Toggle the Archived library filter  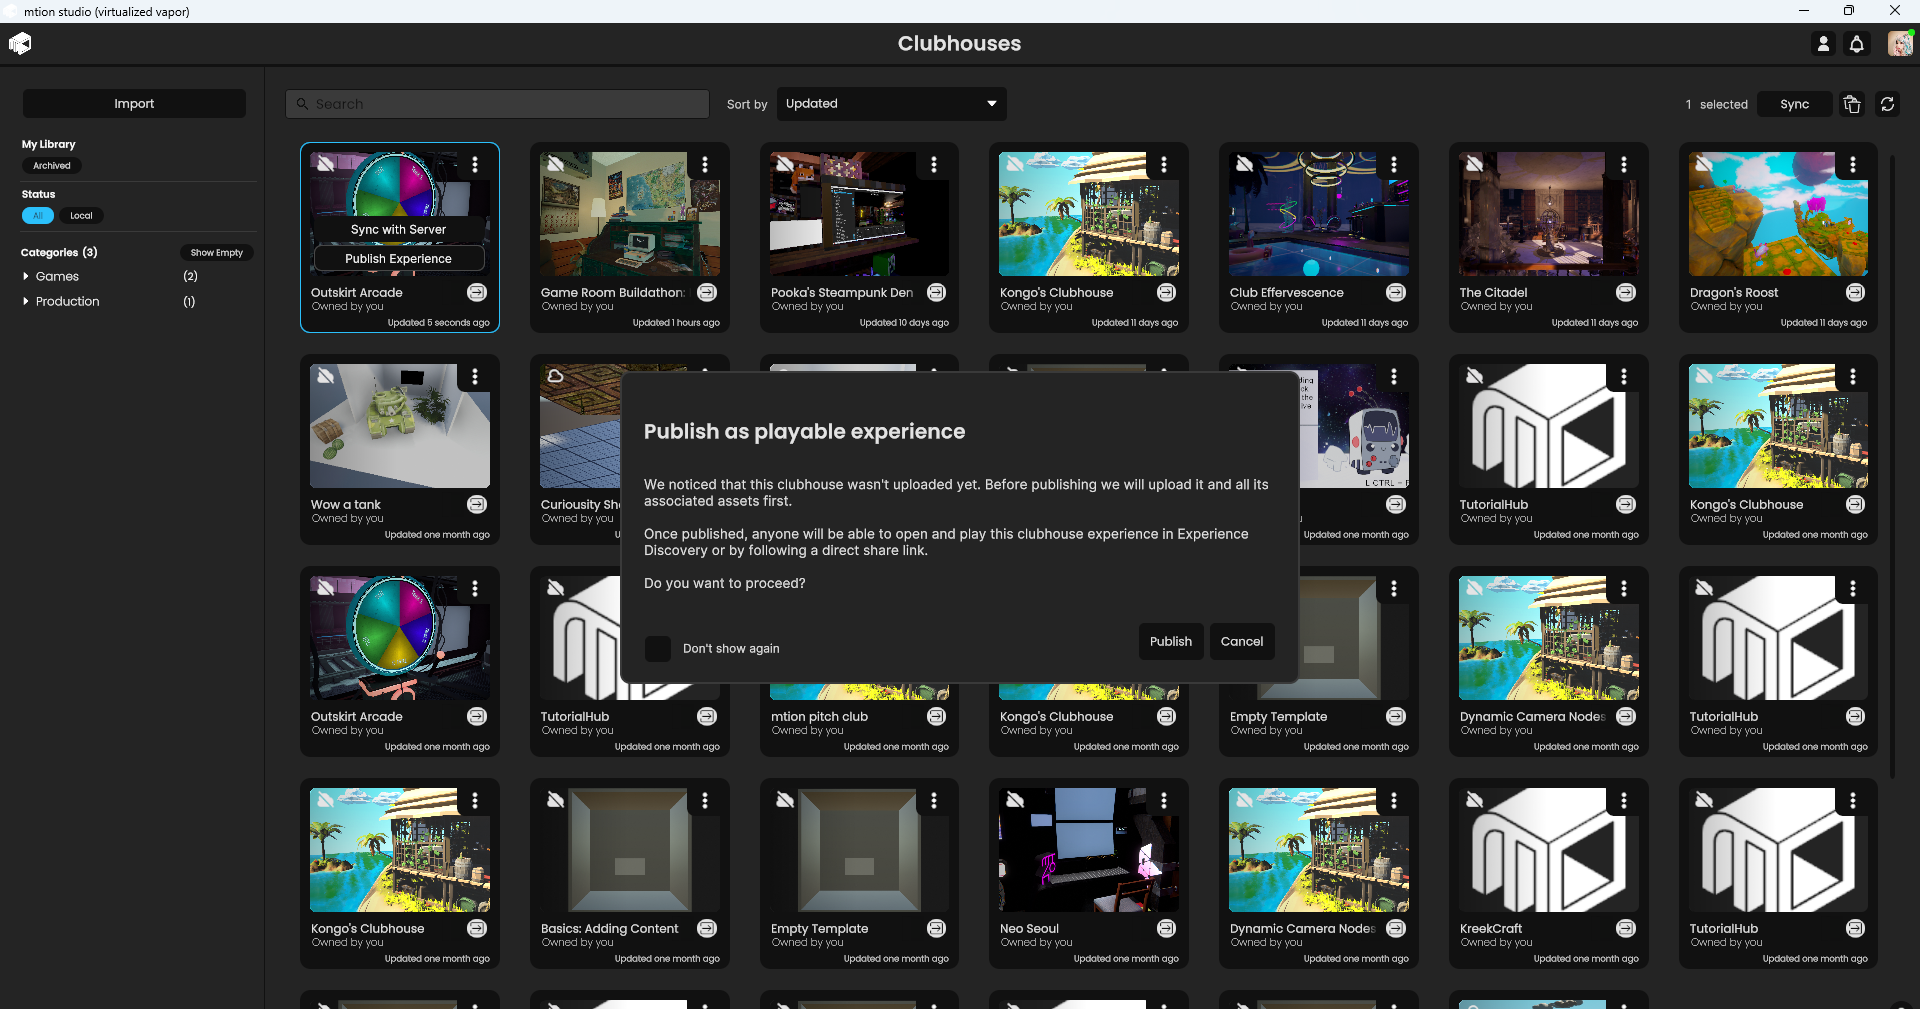[x=52, y=166]
